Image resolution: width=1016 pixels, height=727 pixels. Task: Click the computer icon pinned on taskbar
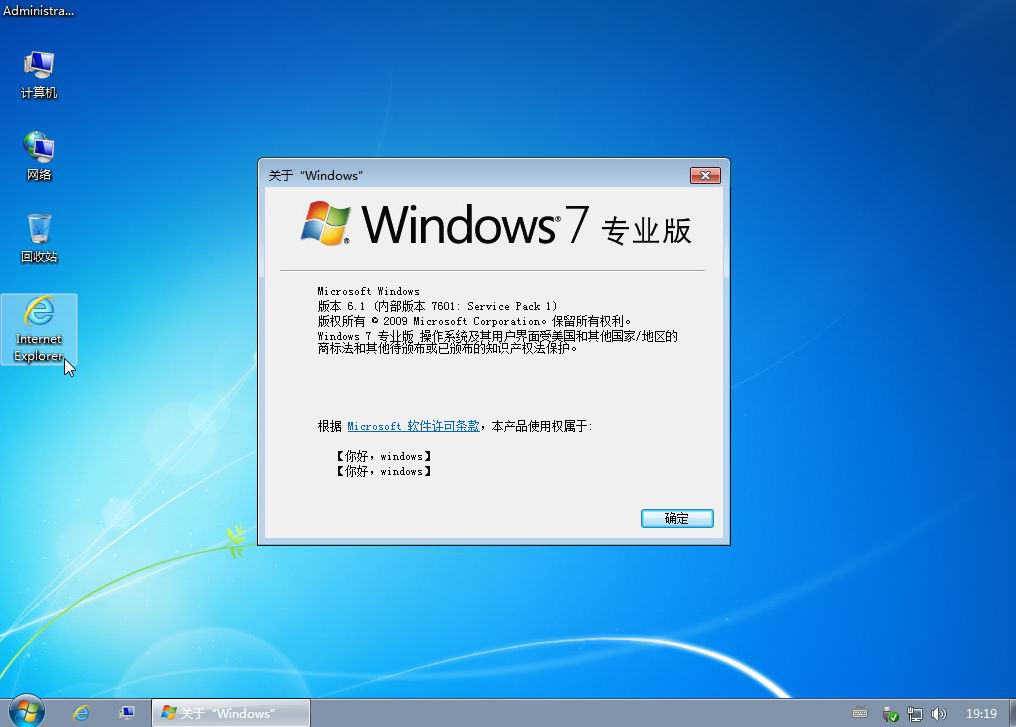127,713
